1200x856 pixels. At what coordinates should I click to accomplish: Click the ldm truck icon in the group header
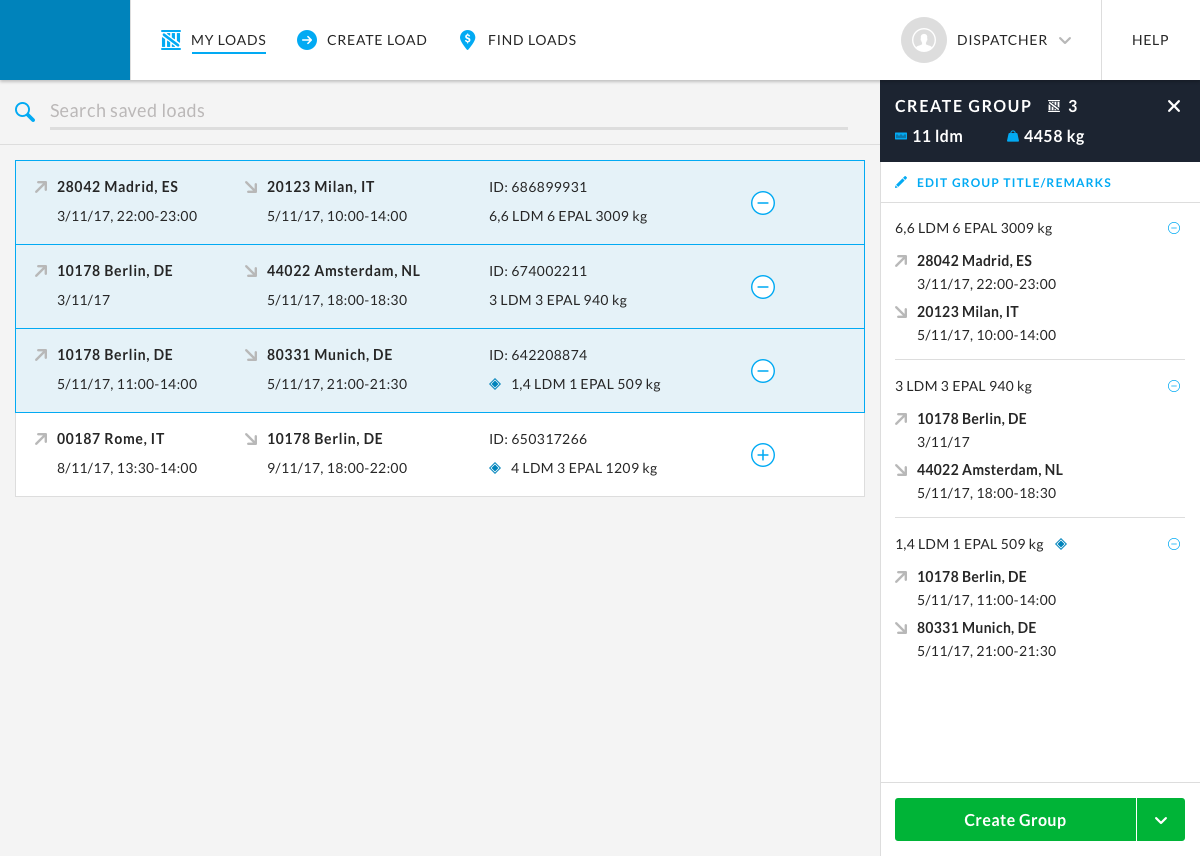[x=901, y=136]
